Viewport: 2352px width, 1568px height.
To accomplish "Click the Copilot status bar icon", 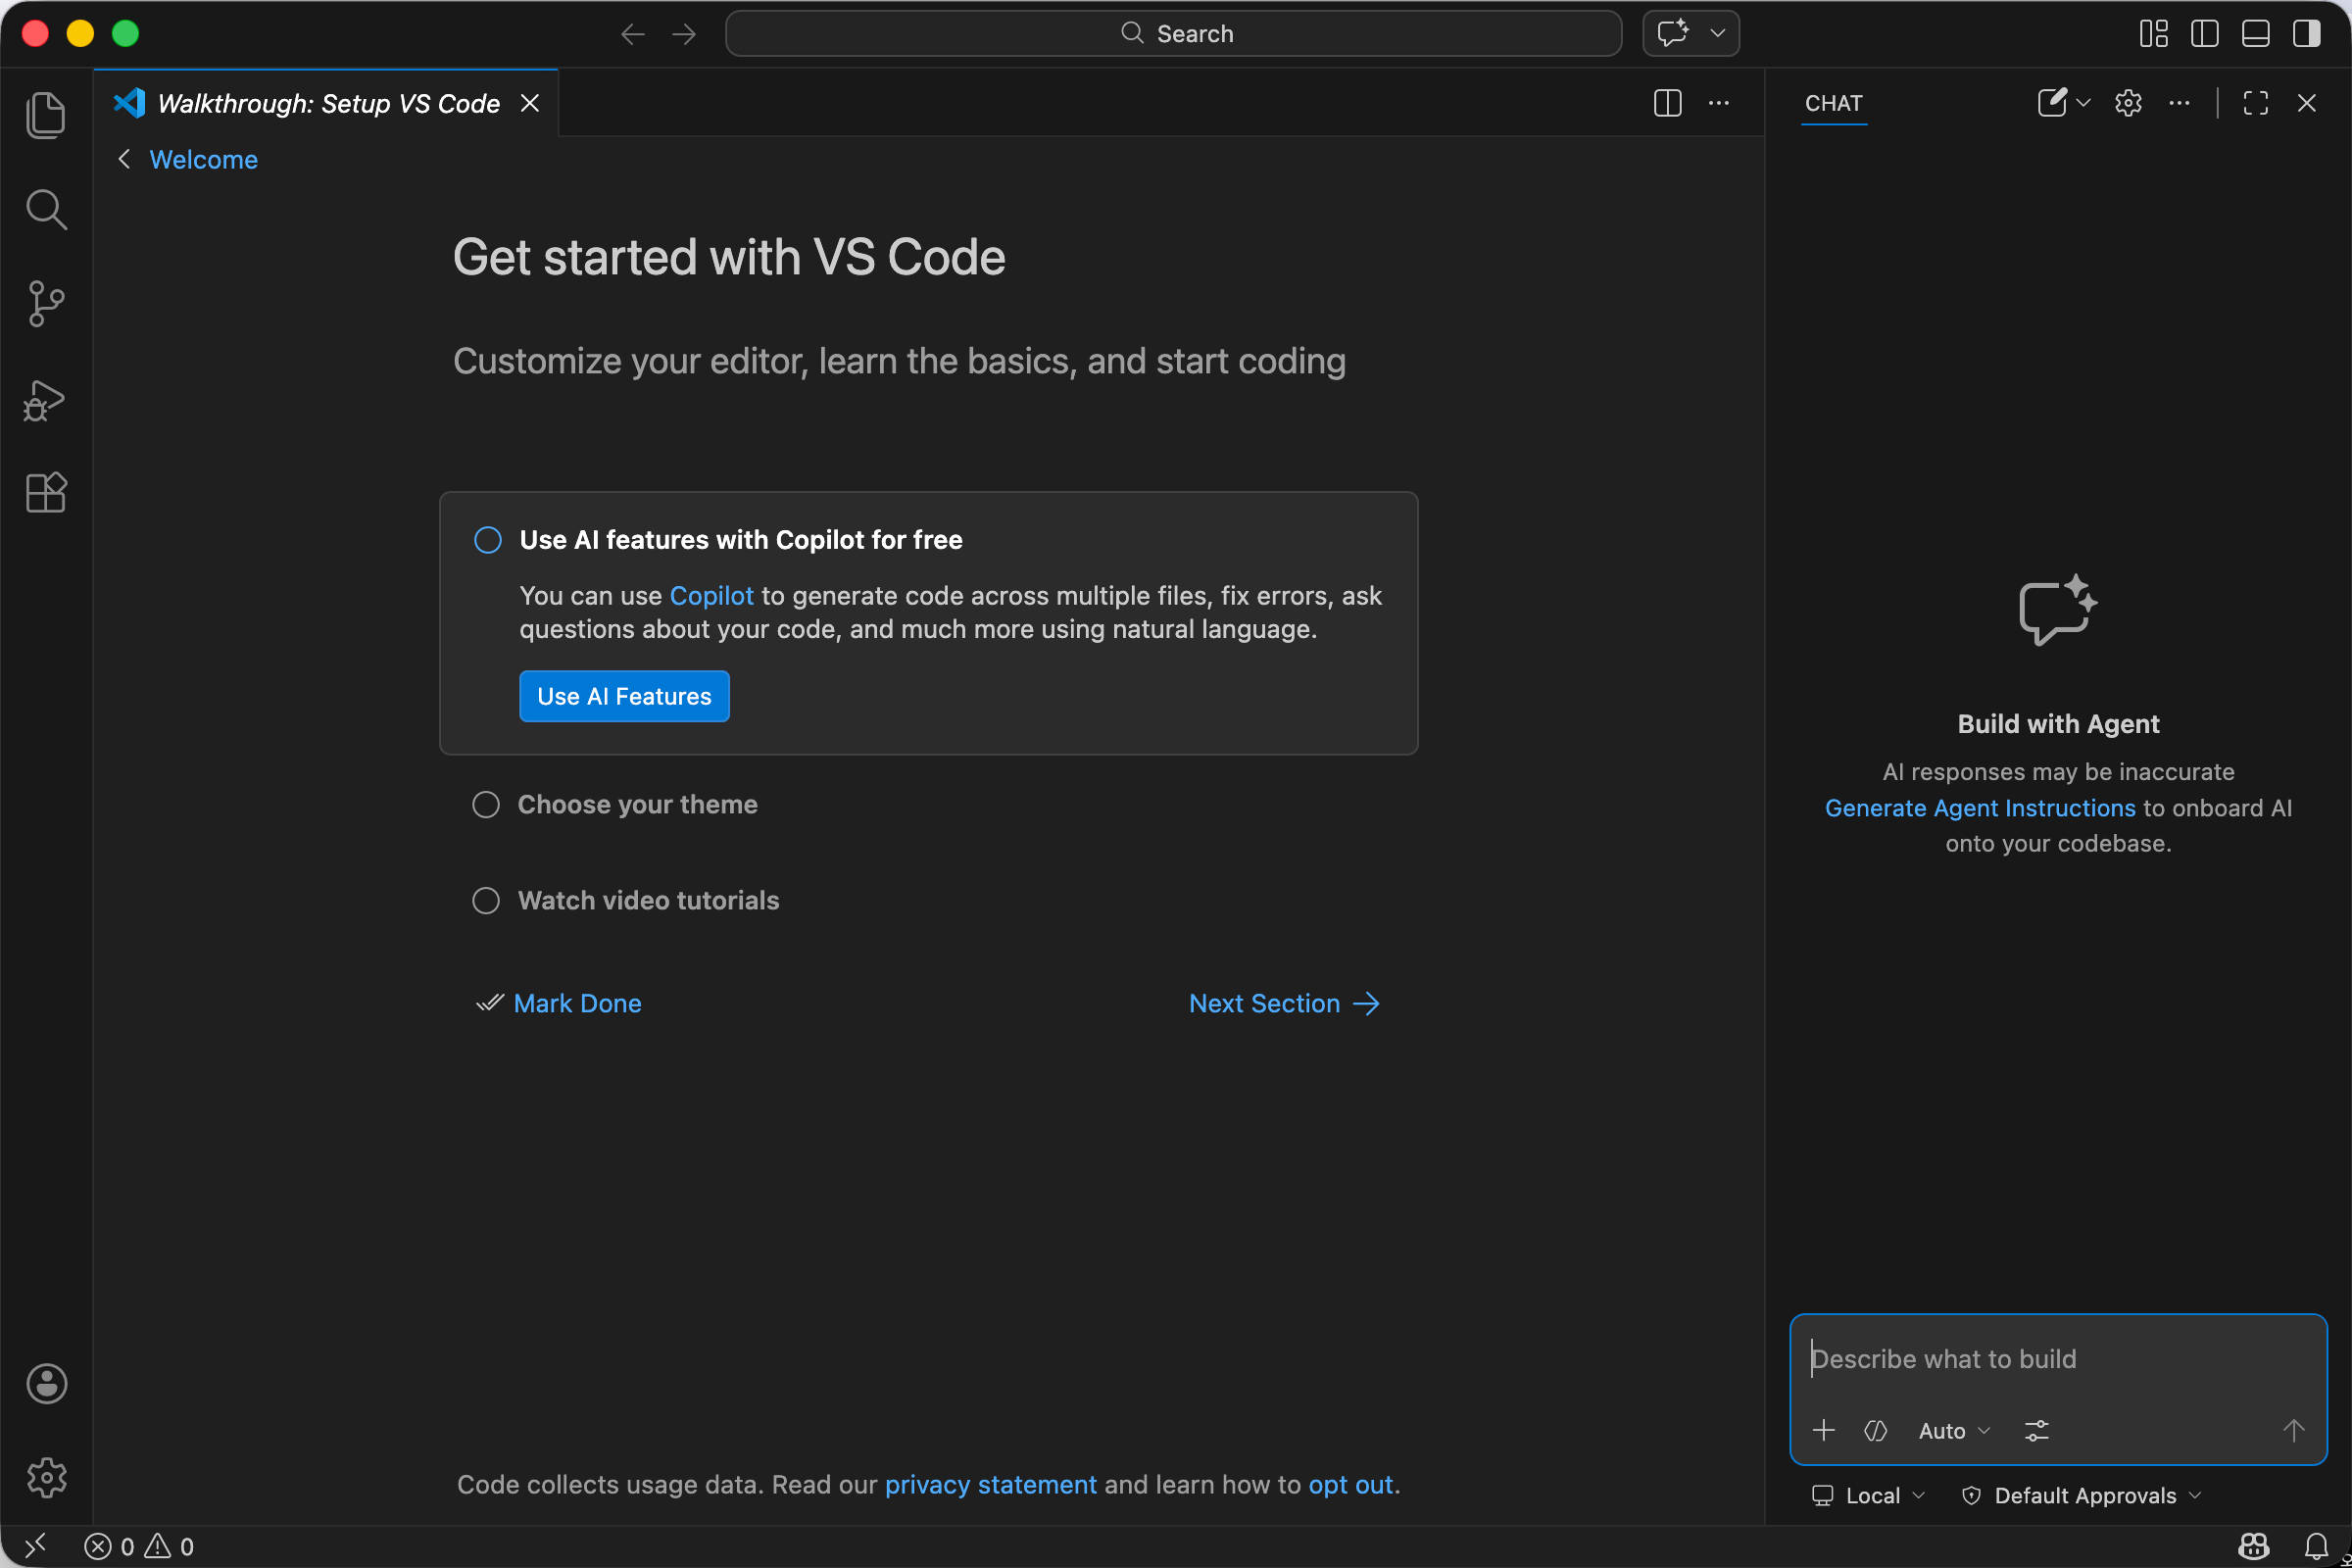I will 2252,1546.
